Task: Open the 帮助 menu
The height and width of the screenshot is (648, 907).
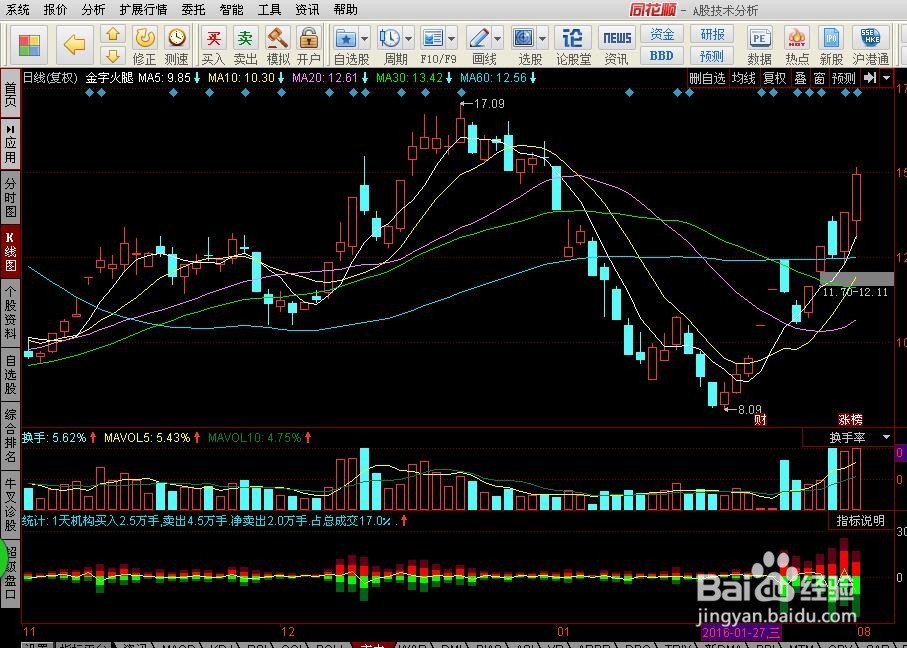Action: [345, 9]
